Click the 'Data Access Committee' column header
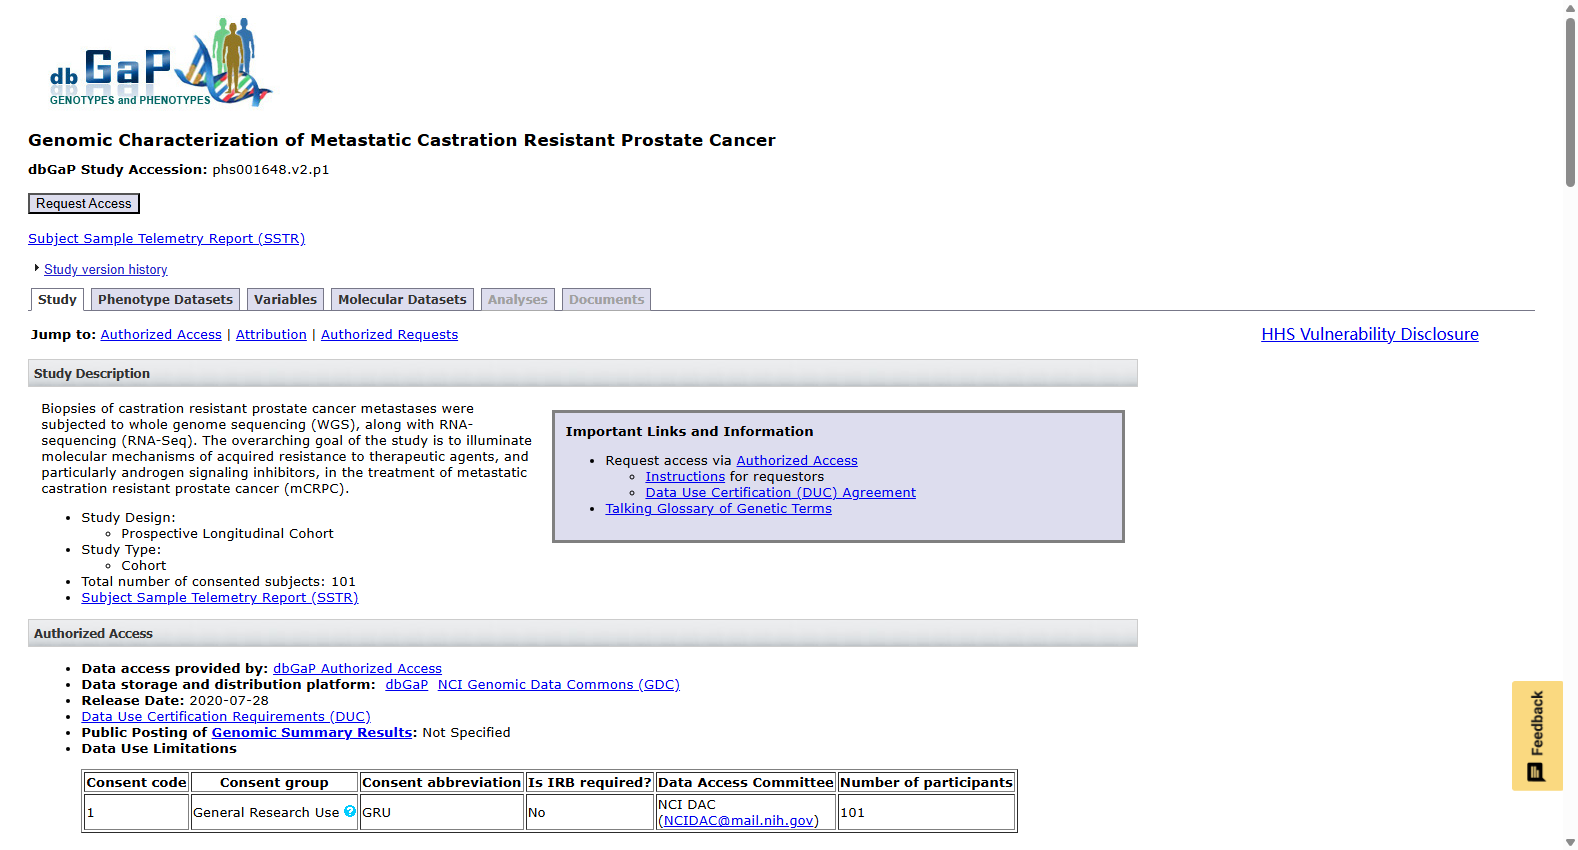1578x850 pixels. pos(746,782)
